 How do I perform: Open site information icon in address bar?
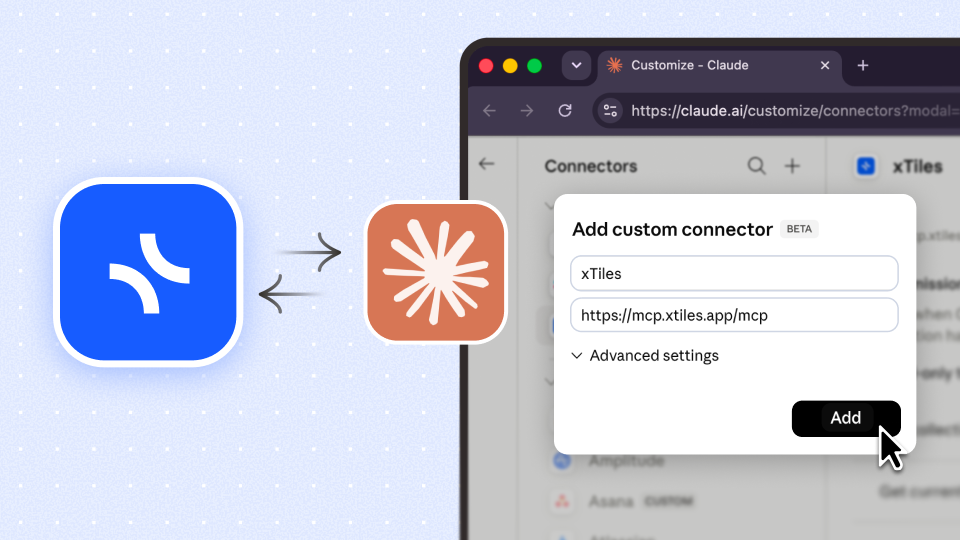point(610,111)
